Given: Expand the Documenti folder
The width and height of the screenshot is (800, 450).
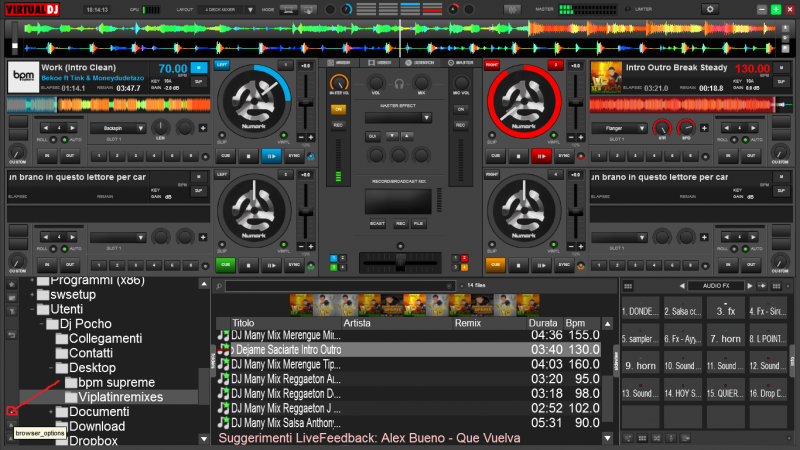Looking at the screenshot, I should [x=51, y=412].
